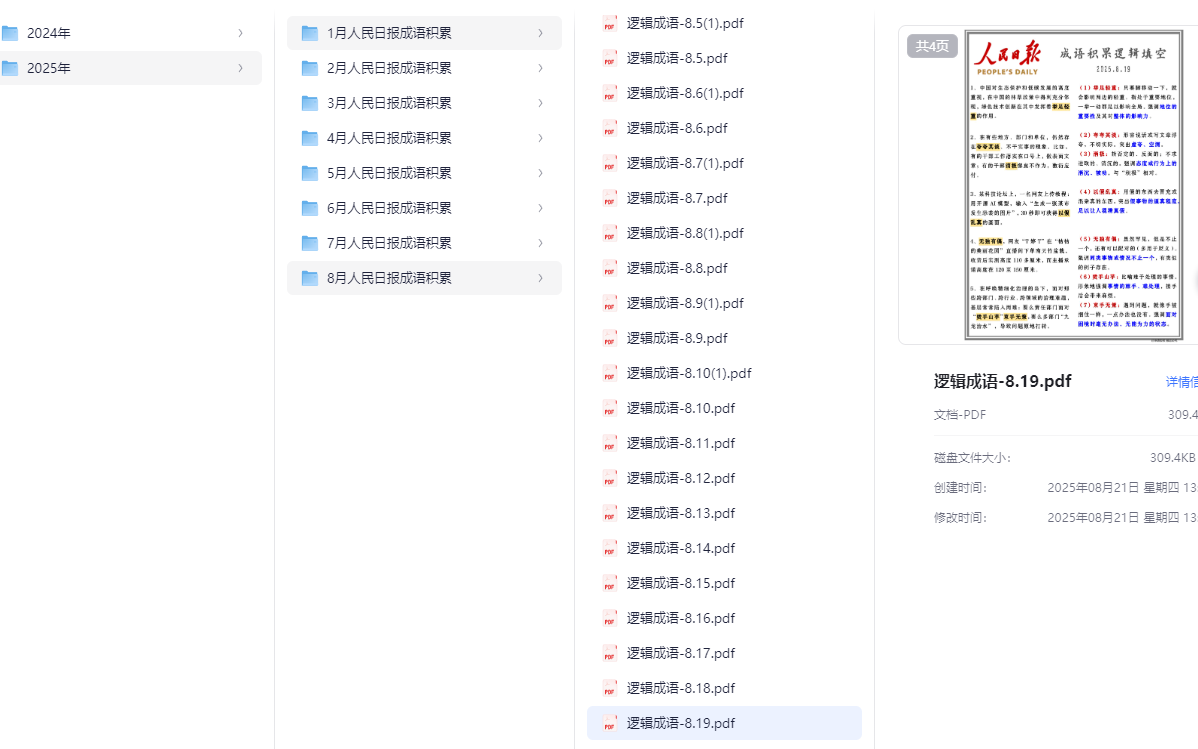Expand 4月人民日报成语积累 using its chevron
The width and height of the screenshot is (1198, 749).
coord(540,138)
